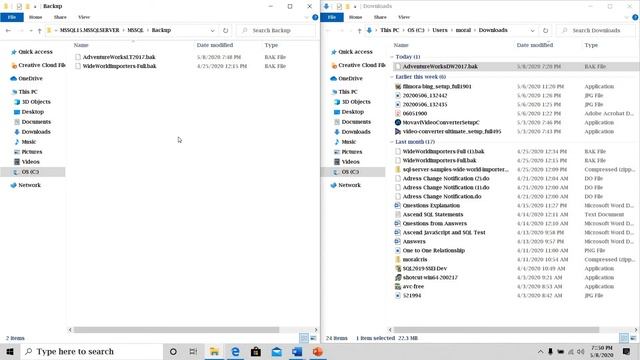Open 3D Objects in Backup window sidebar
The image size is (640, 360).
[32, 102]
